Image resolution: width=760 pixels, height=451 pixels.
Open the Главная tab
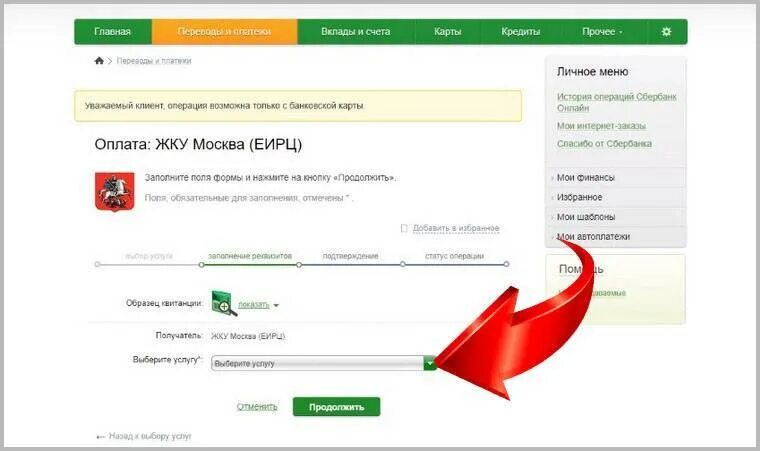tap(112, 32)
